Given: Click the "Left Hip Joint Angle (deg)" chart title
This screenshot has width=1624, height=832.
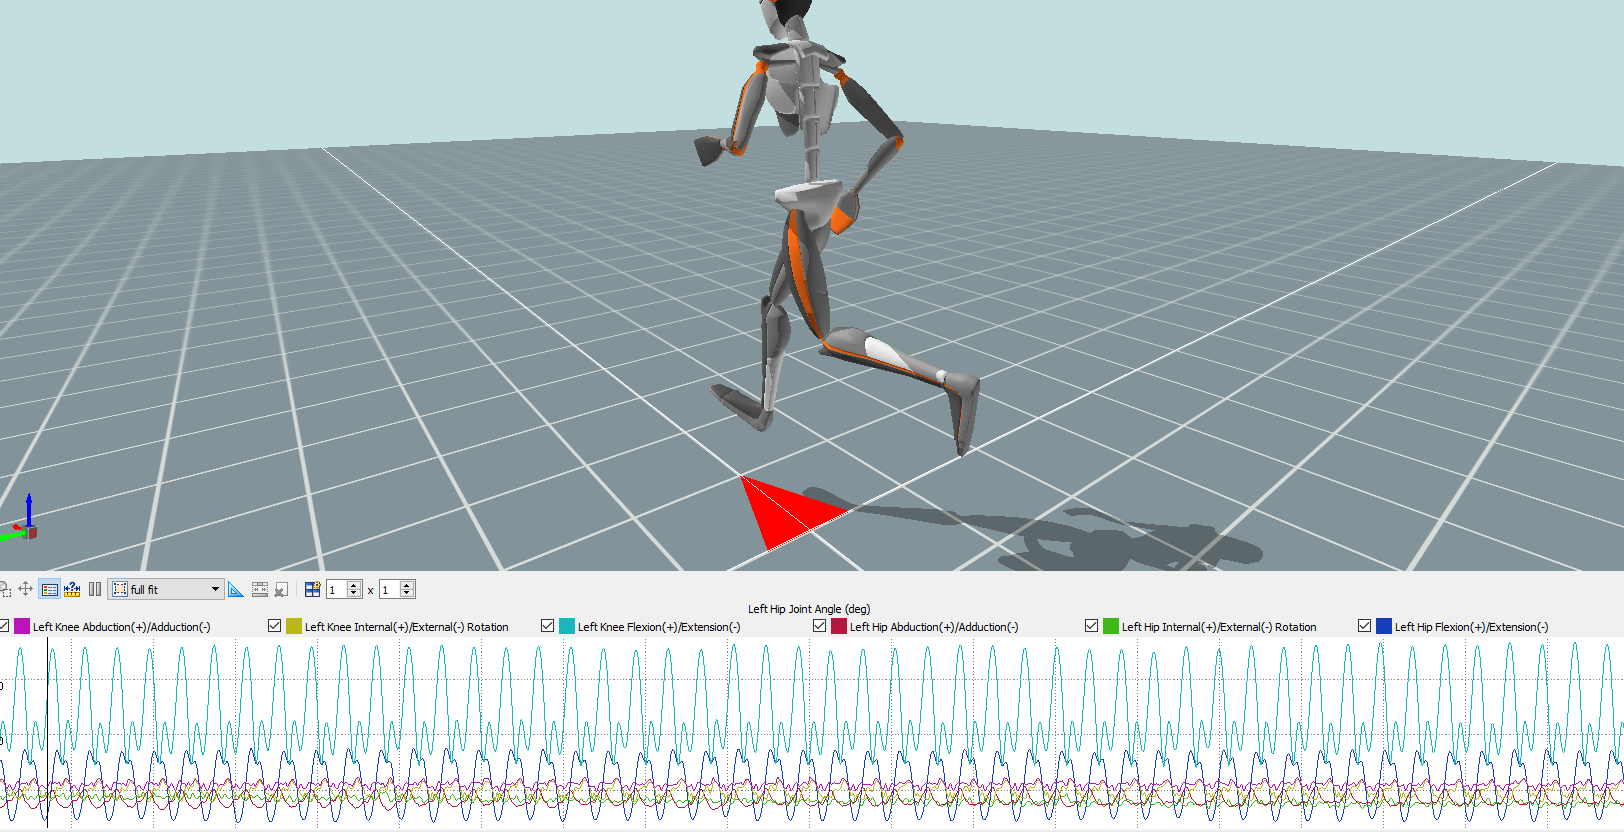Looking at the screenshot, I should pos(809,609).
